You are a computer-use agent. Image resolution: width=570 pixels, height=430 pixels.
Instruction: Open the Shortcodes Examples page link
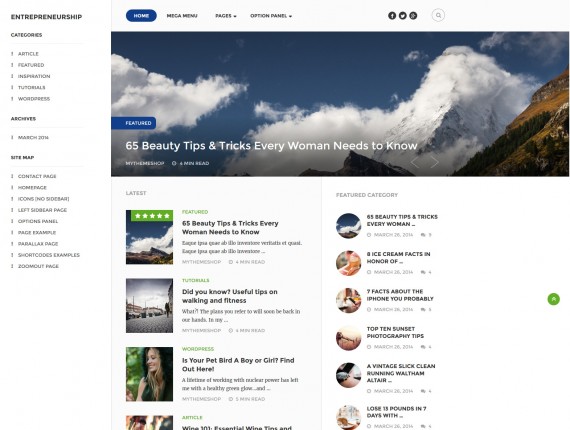tap(49, 255)
